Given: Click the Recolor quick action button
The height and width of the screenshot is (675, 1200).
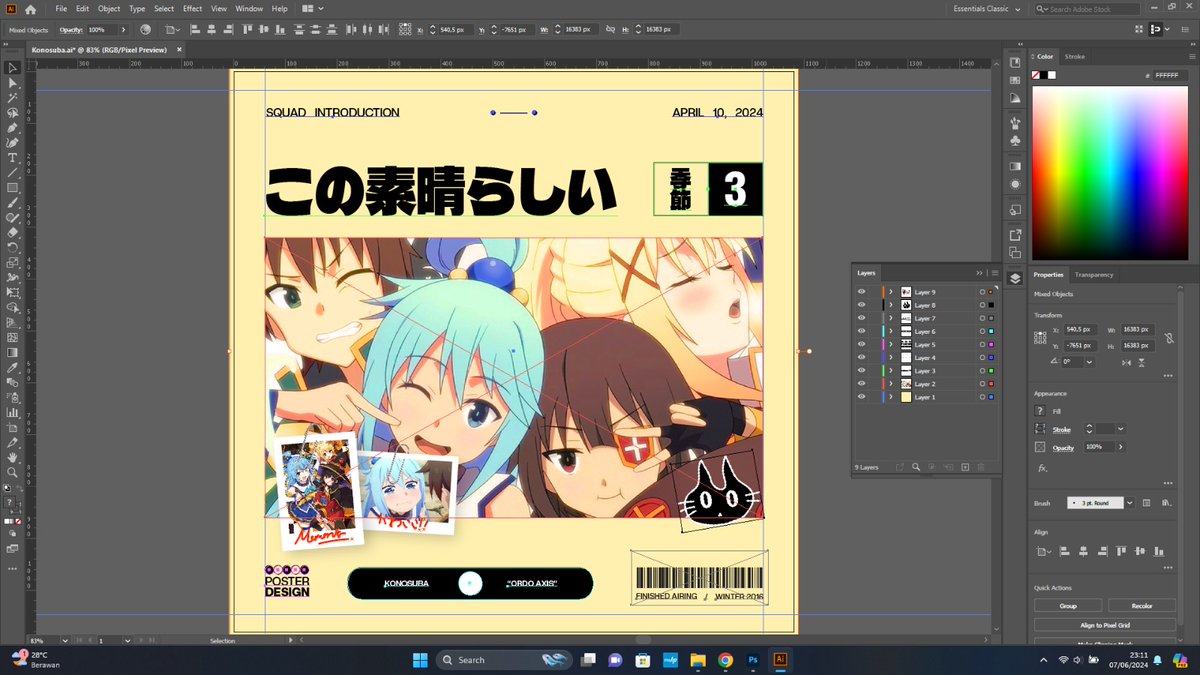Looking at the screenshot, I should pyautogui.click(x=1142, y=605).
